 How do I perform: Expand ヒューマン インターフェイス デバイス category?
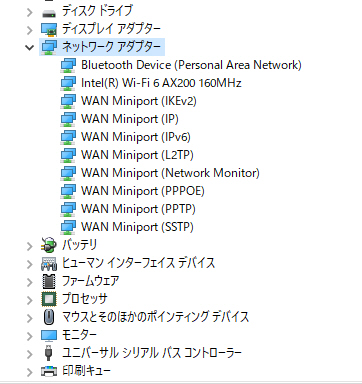(x=30, y=264)
